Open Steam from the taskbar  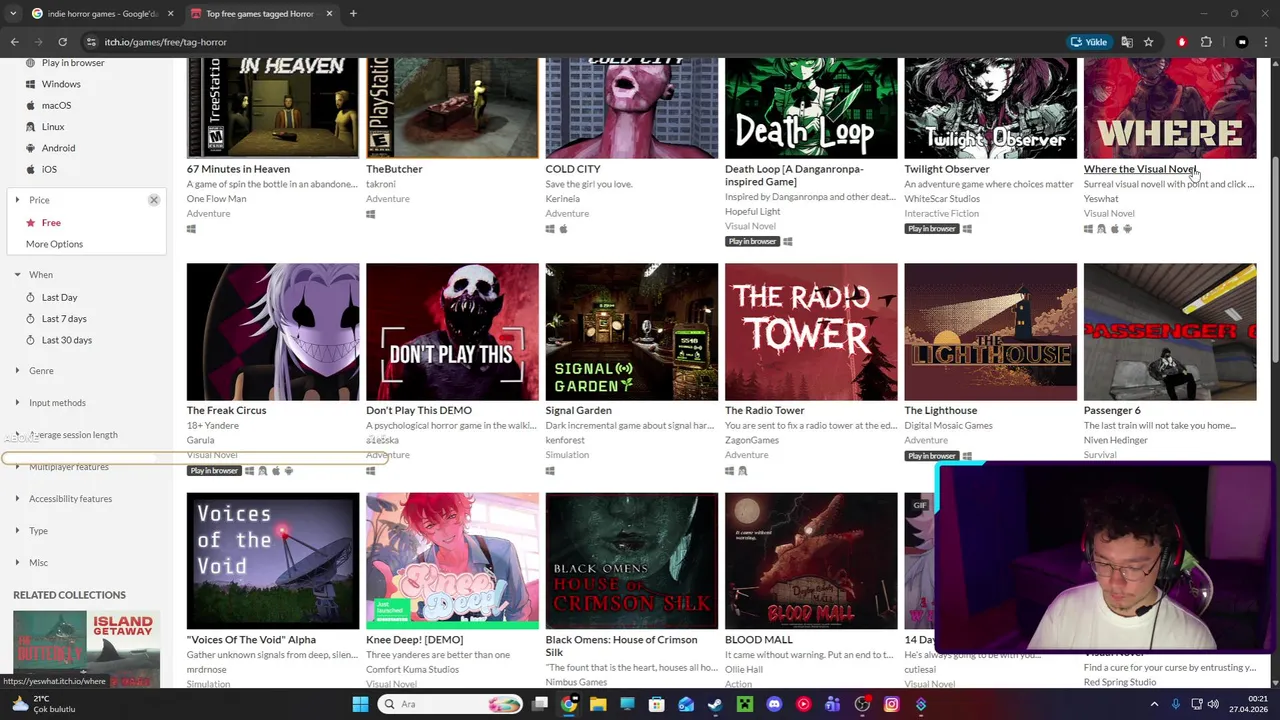point(715,704)
